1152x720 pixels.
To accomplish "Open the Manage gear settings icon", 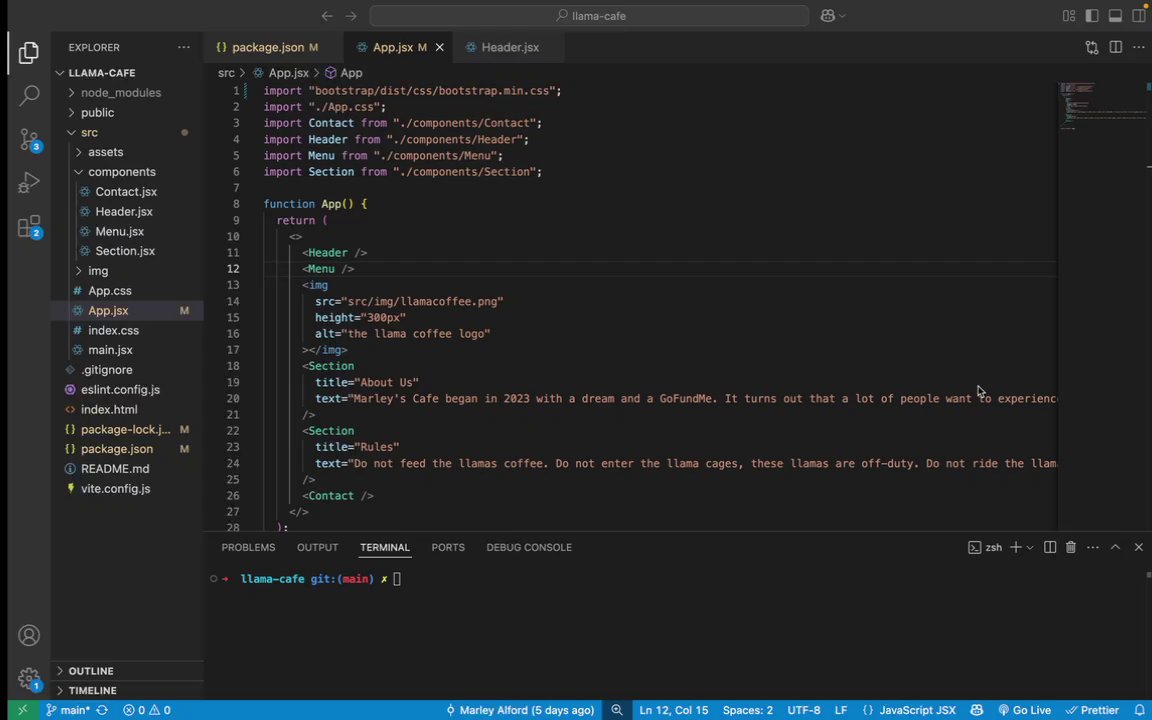I will pos(29,678).
